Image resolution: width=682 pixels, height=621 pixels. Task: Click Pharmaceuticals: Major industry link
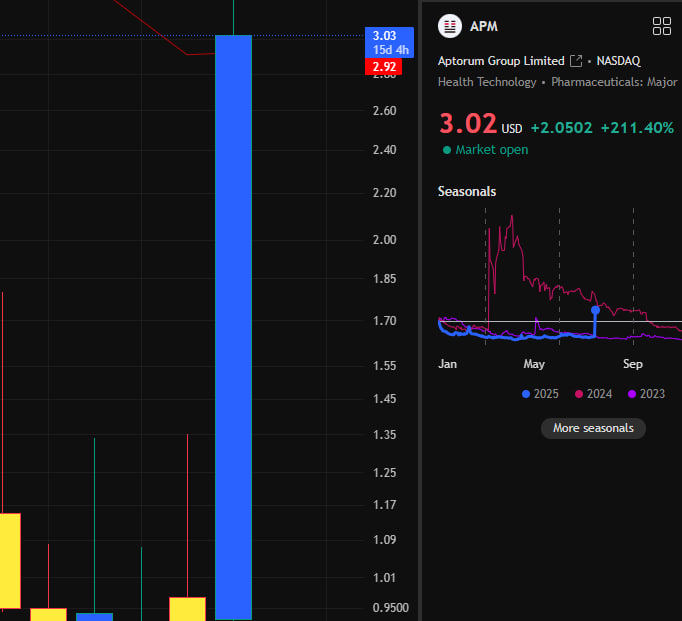614,82
